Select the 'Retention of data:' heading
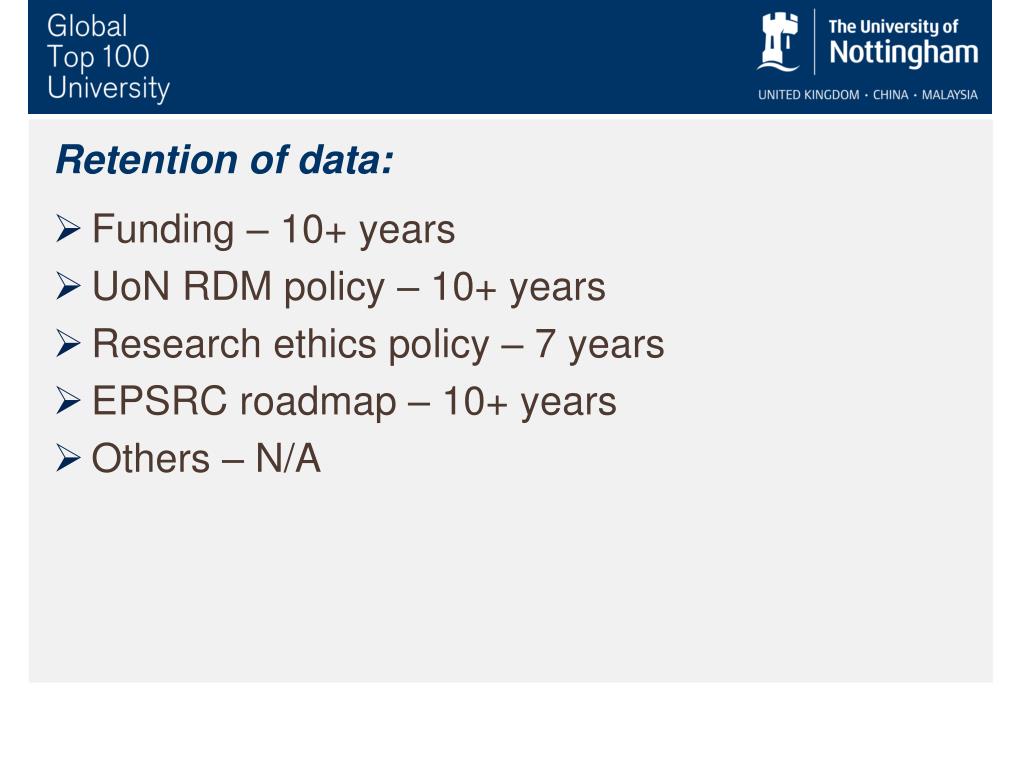Viewport: 1024px width, 768px height. [225, 160]
